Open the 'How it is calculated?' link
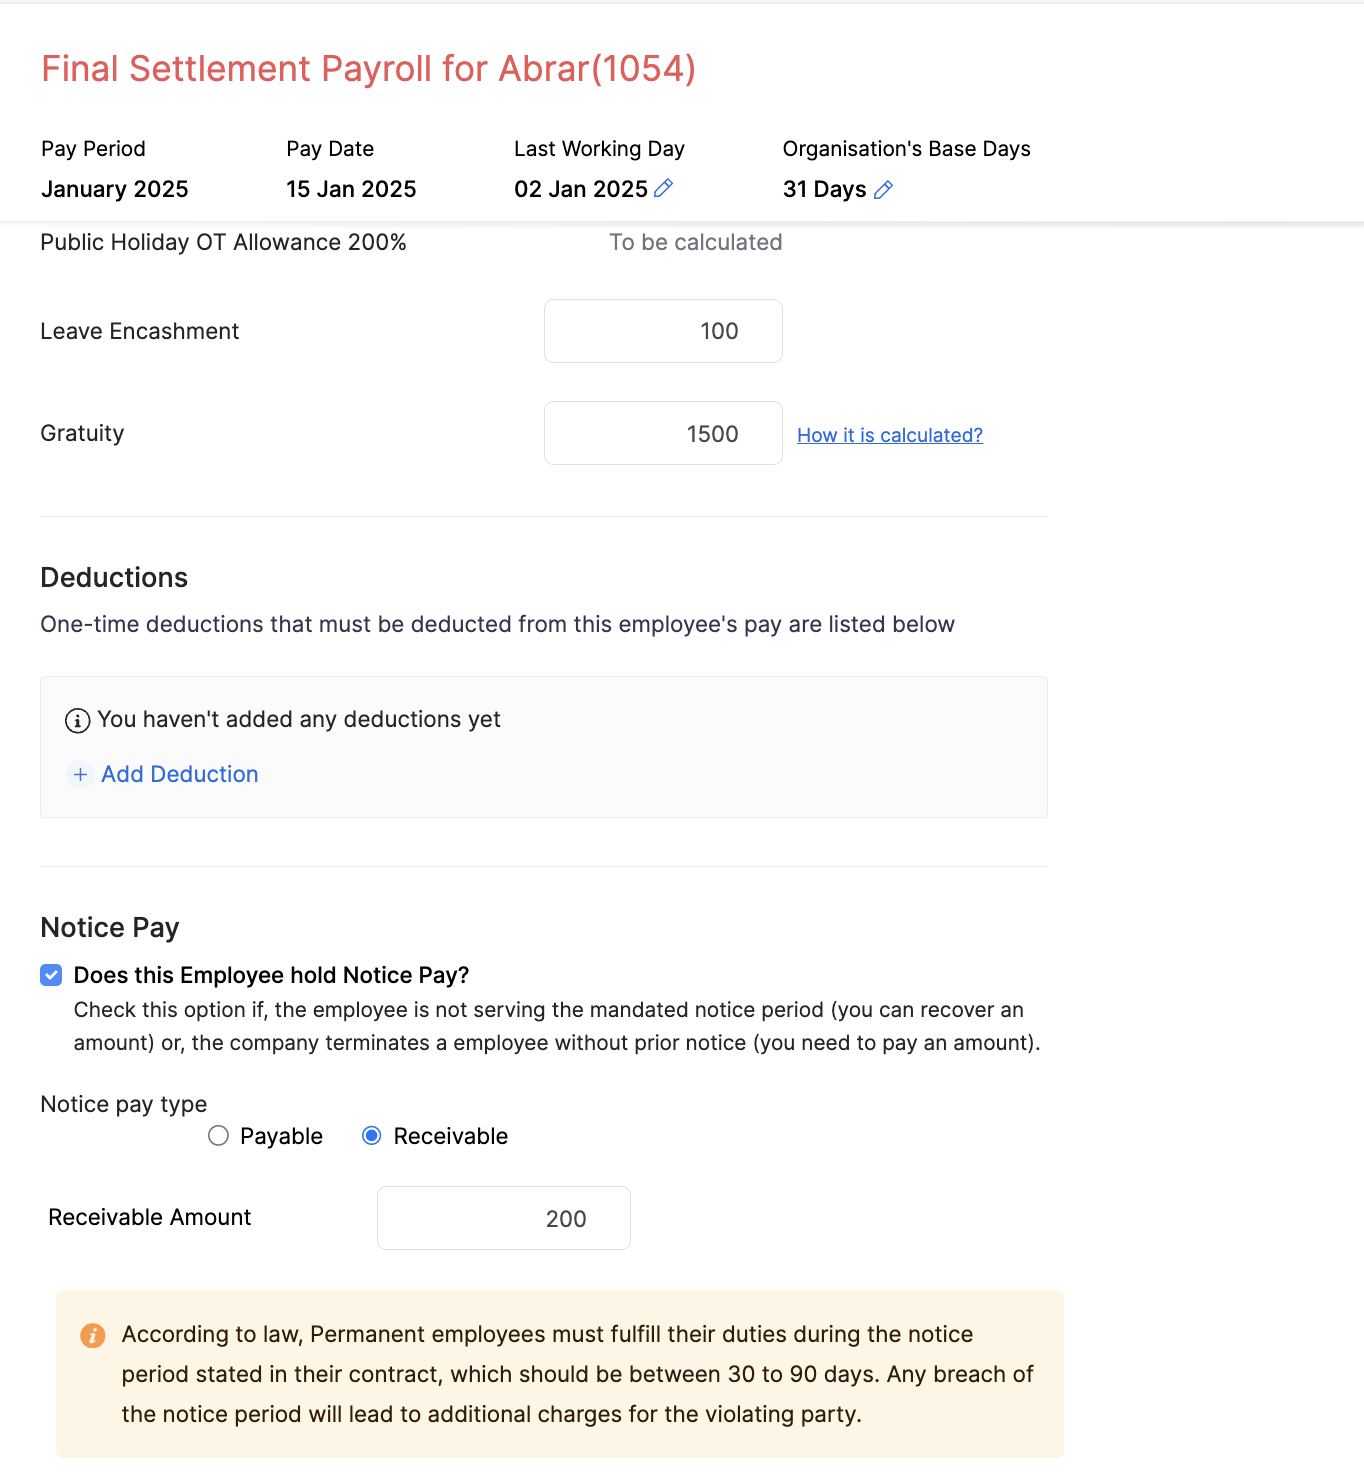Image resolution: width=1364 pixels, height=1482 pixels. point(889,435)
